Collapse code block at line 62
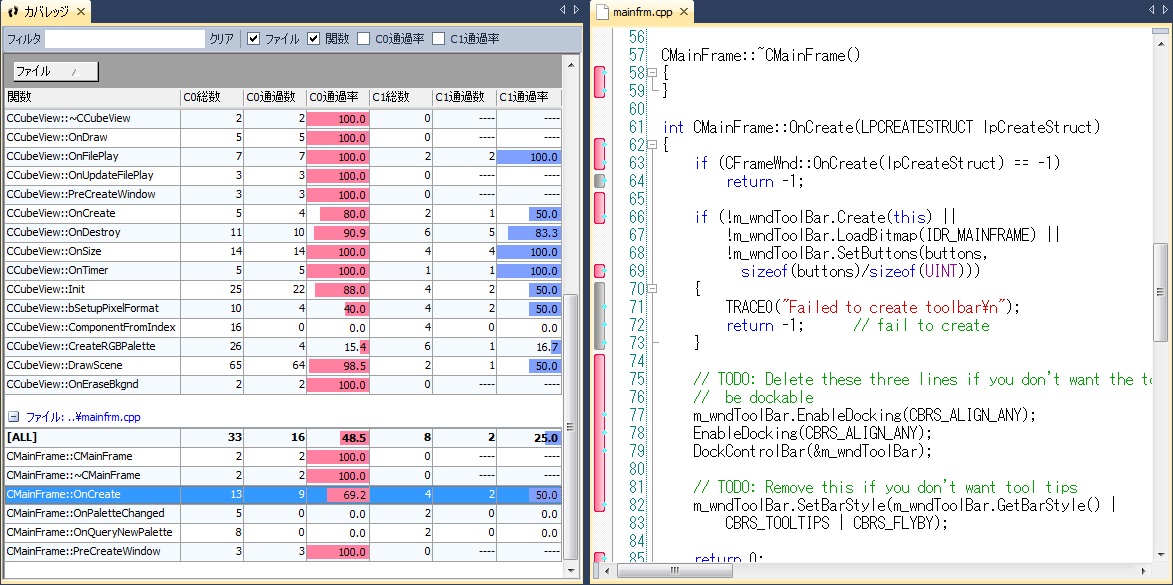 (x=651, y=145)
